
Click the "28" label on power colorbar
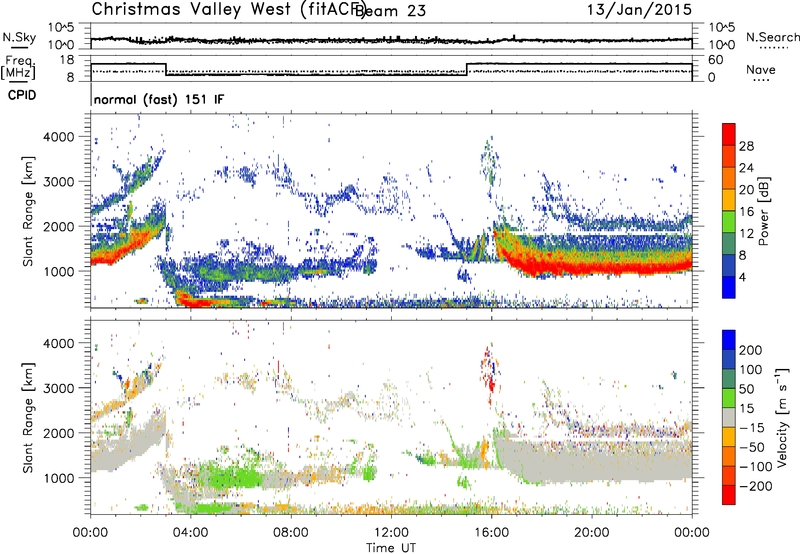point(746,146)
